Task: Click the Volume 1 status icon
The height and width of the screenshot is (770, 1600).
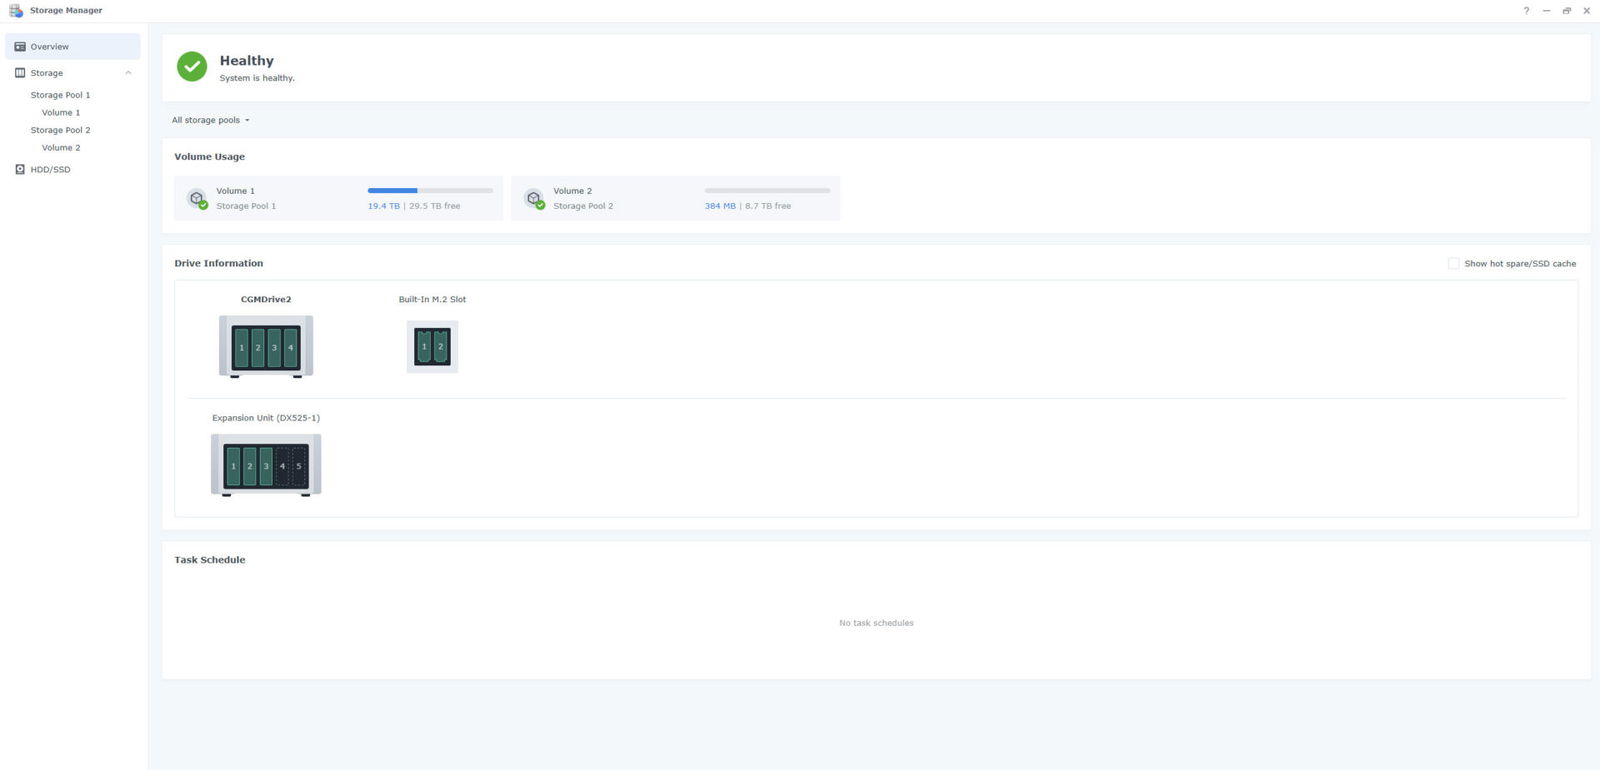Action: (x=197, y=199)
